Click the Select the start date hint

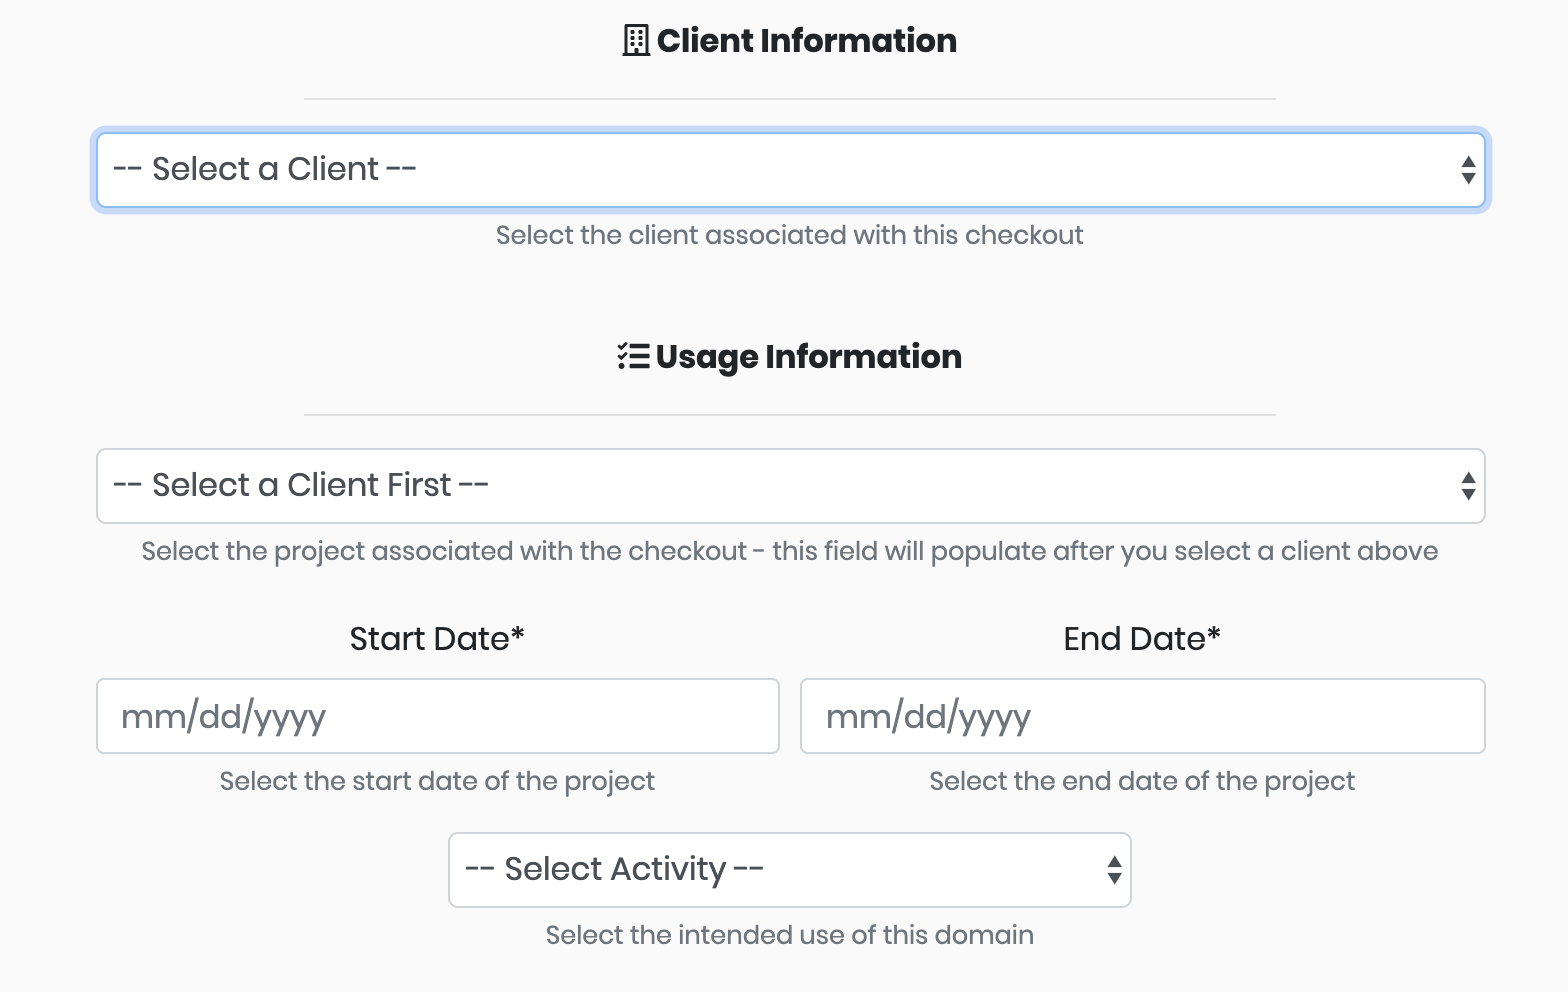(x=437, y=781)
